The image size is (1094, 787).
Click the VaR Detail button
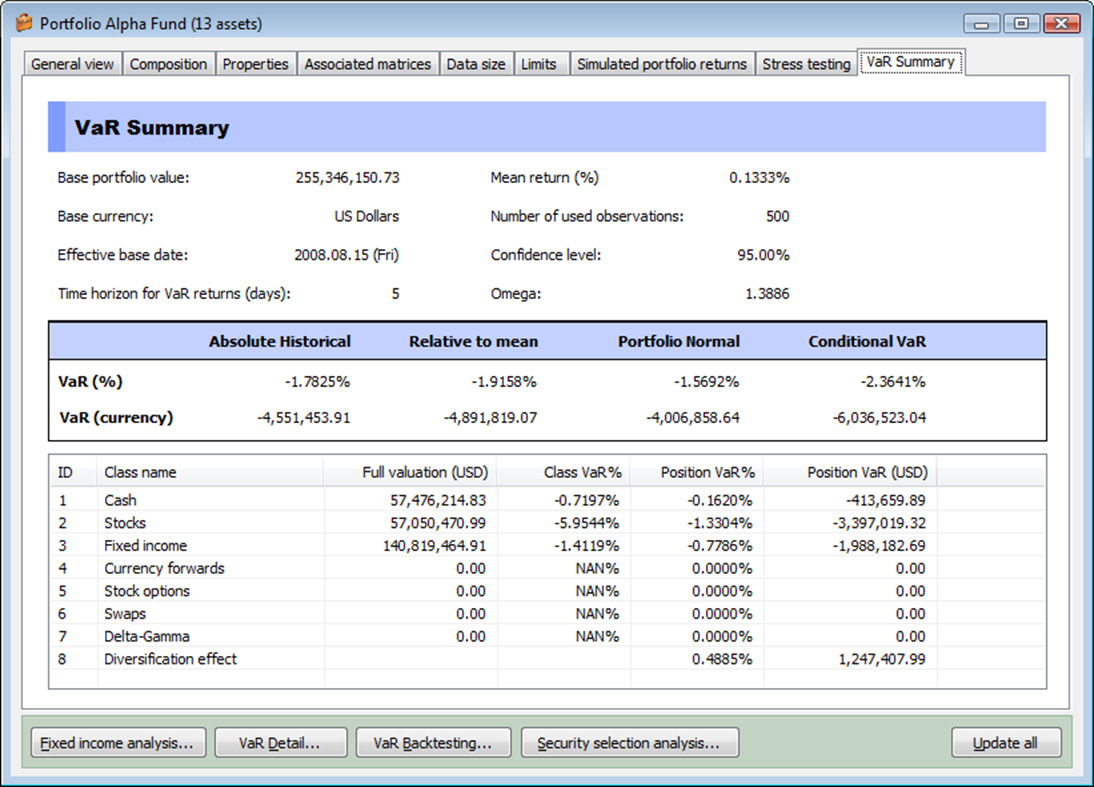coord(280,743)
